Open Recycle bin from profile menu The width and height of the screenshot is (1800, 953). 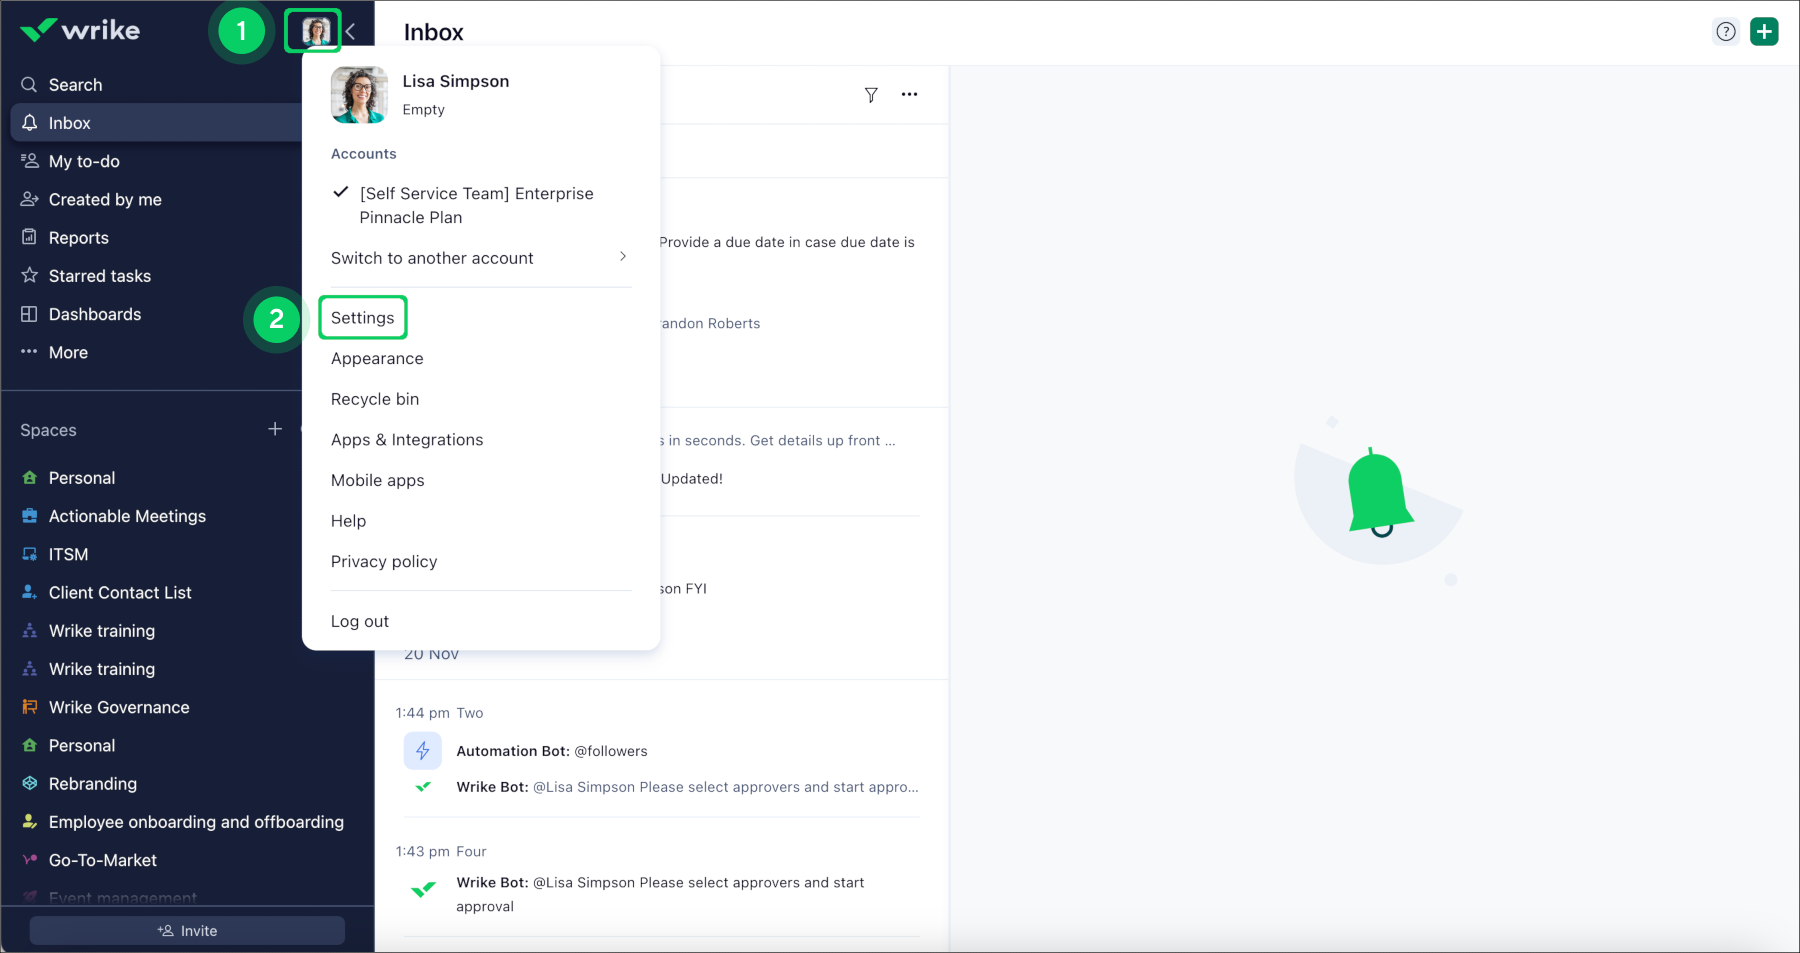click(x=375, y=399)
